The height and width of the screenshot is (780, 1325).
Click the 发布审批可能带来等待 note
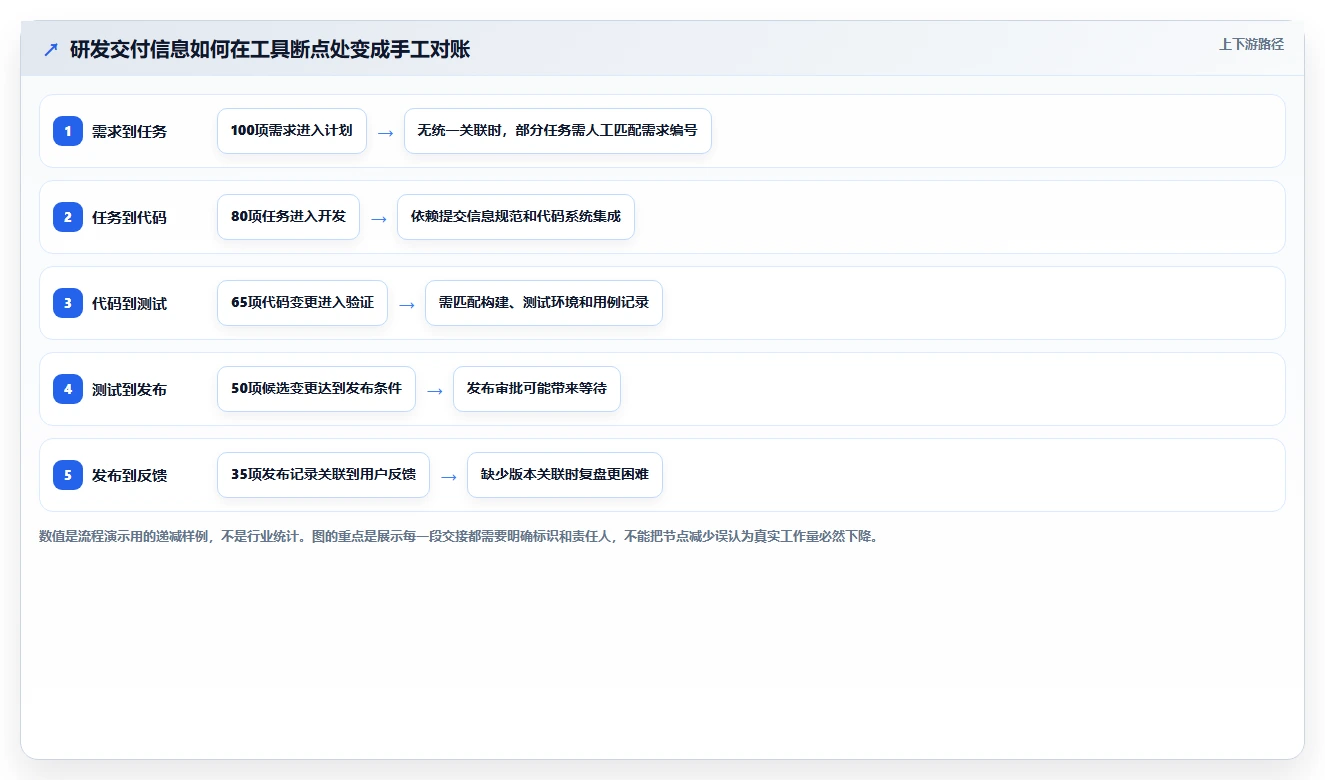[x=537, y=389]
